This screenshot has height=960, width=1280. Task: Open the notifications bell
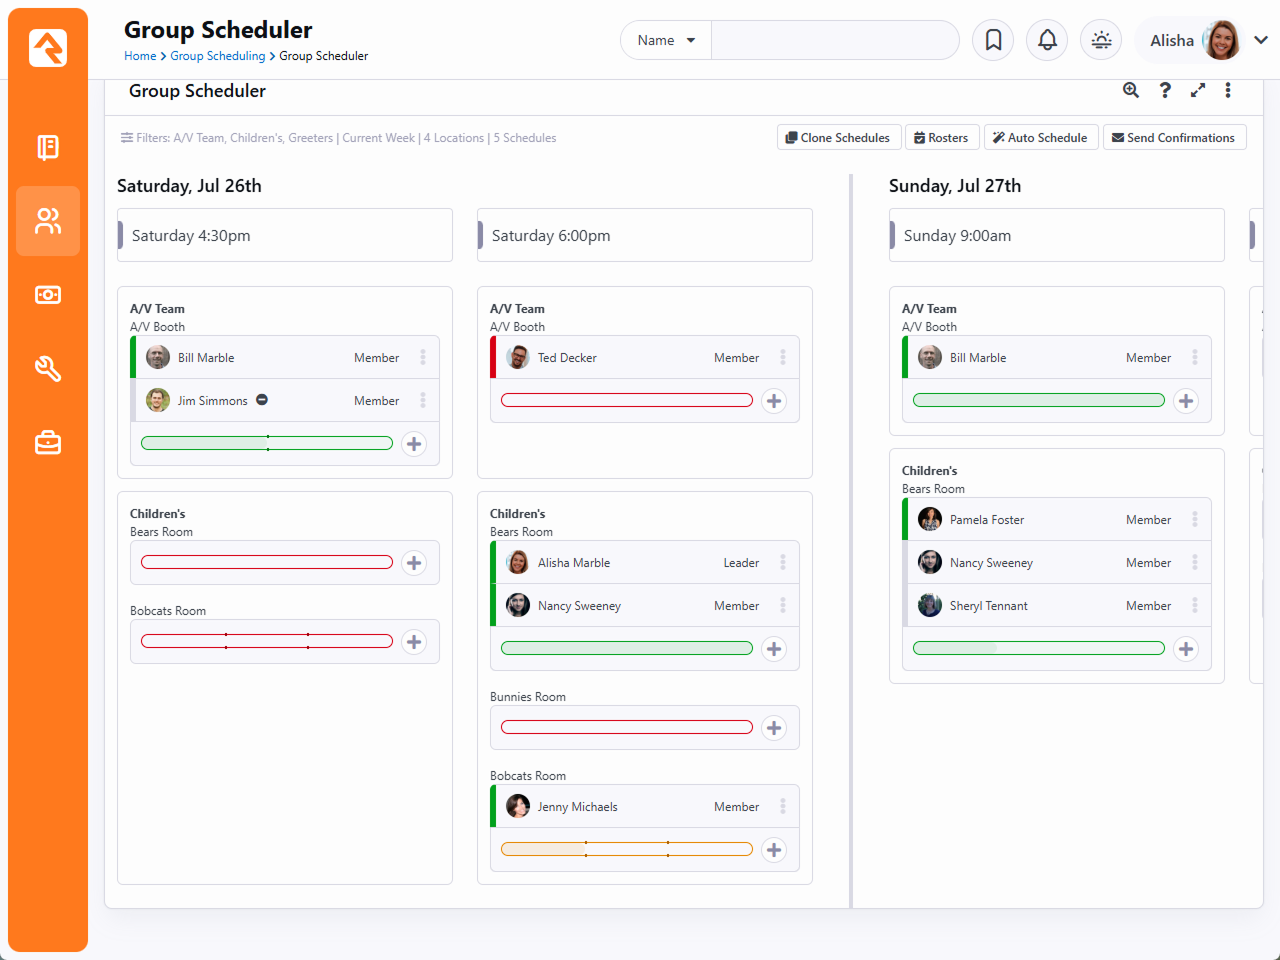tap(1047, 40)
